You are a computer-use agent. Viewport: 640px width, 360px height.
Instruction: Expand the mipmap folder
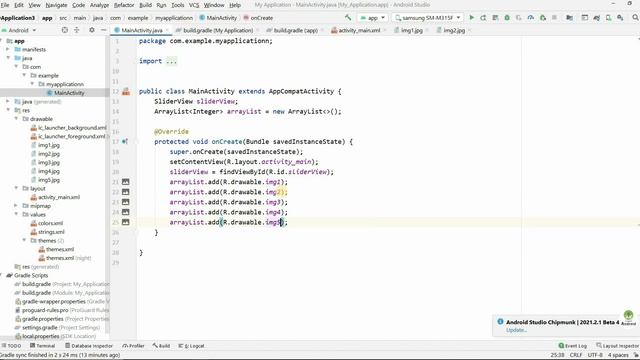coord(16,206)
